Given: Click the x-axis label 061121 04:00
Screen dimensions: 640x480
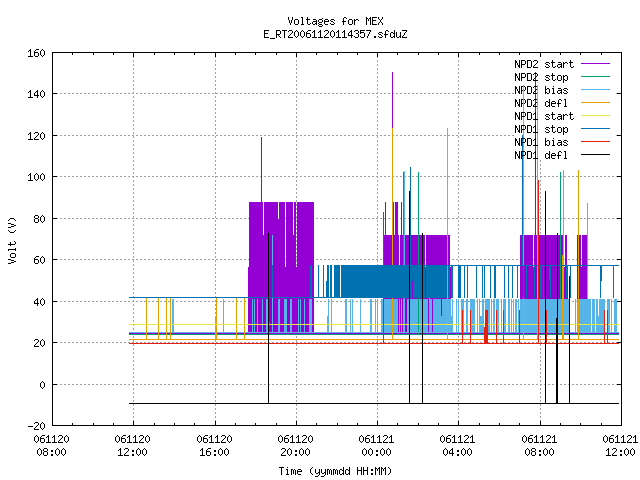Looking at the screenshot, I should pyautogui.click(x=457, y=446).
